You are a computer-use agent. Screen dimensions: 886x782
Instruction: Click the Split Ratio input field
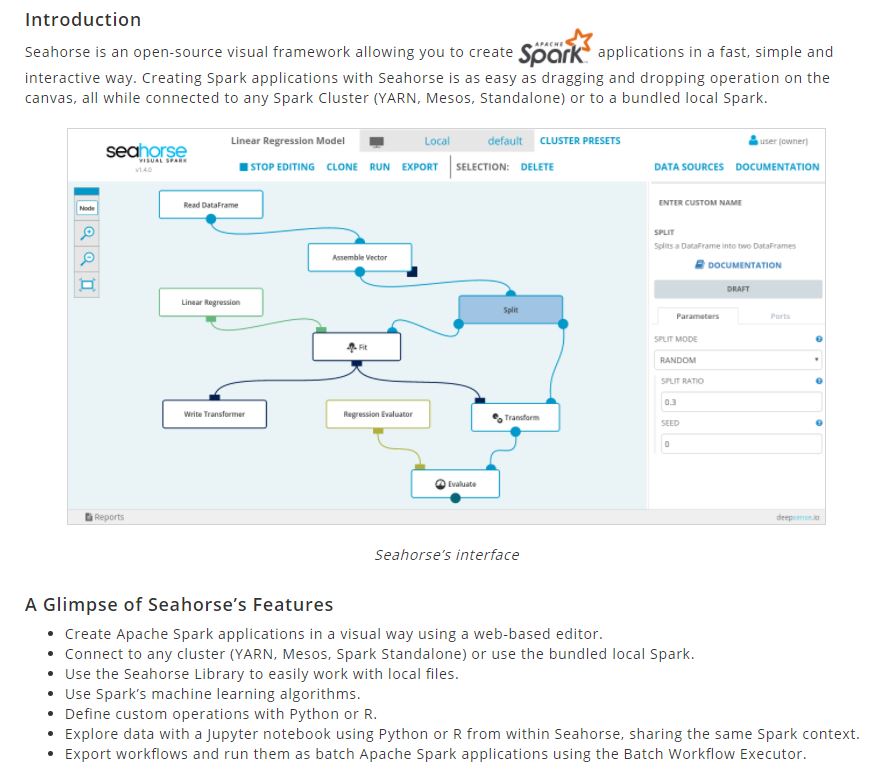coord(738,402)
